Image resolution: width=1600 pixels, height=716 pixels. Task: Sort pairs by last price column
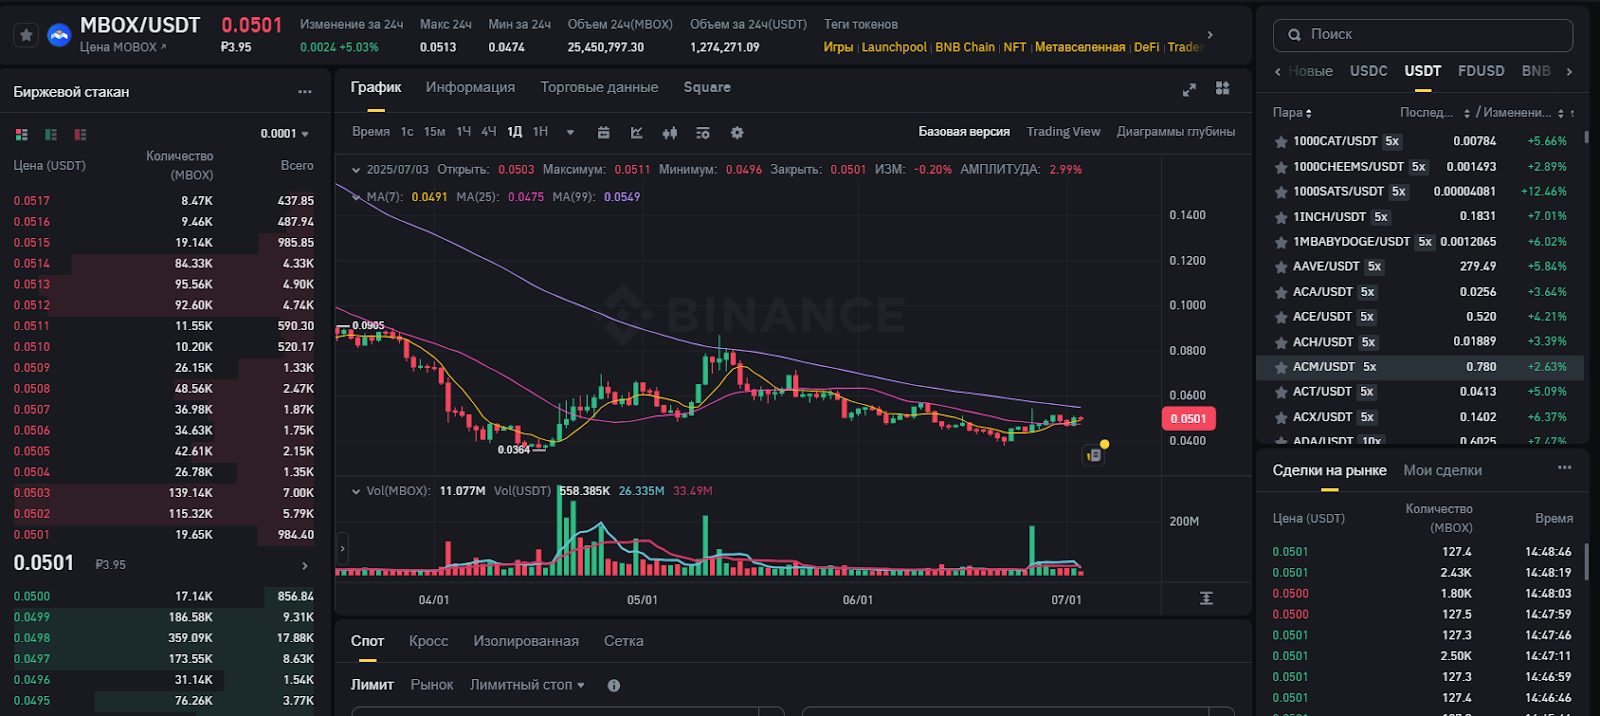tap(1434, 113)
